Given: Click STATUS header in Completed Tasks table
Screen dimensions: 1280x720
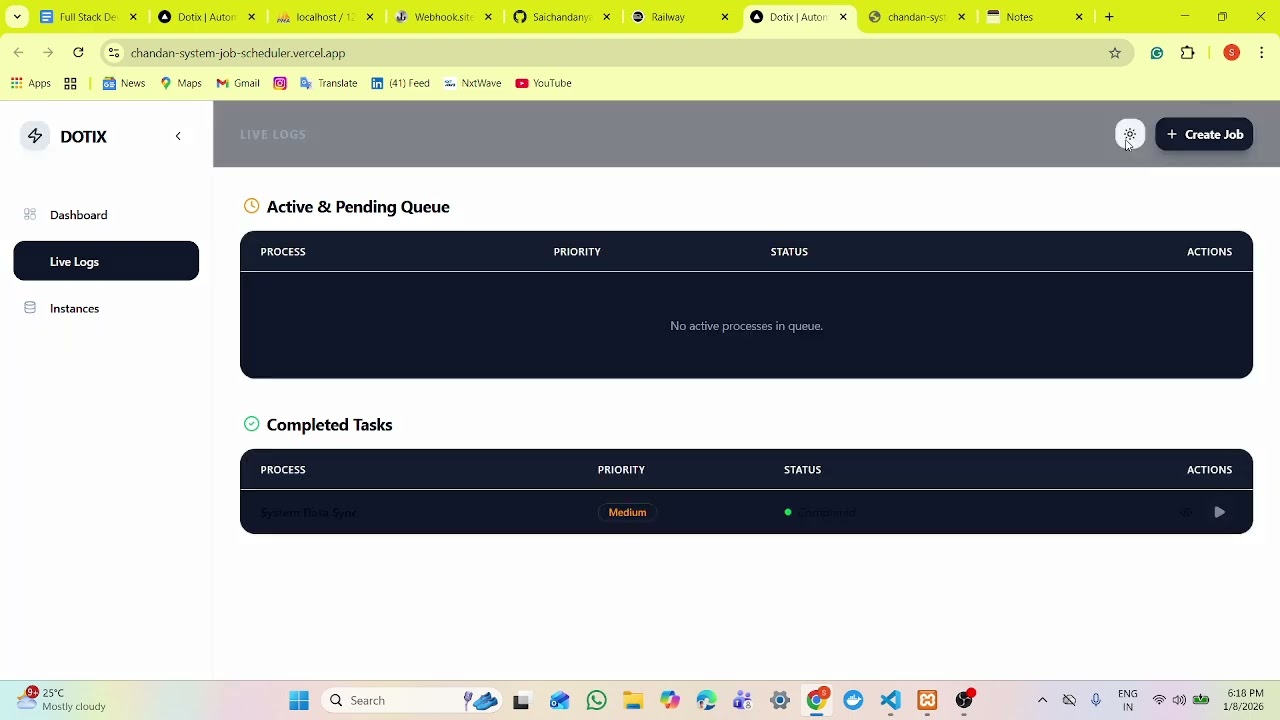Looking at the screenshot, I should click(x=802, y=470).
